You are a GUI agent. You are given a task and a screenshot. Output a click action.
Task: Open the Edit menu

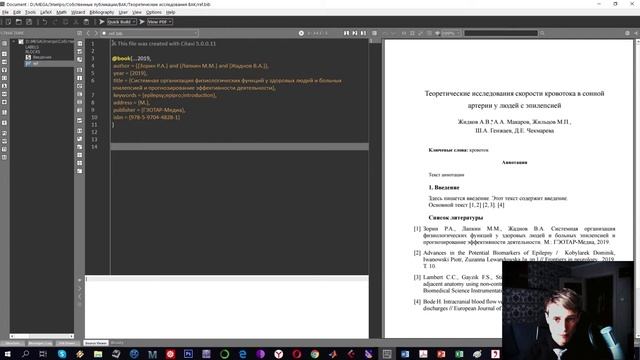click(17, 12)
